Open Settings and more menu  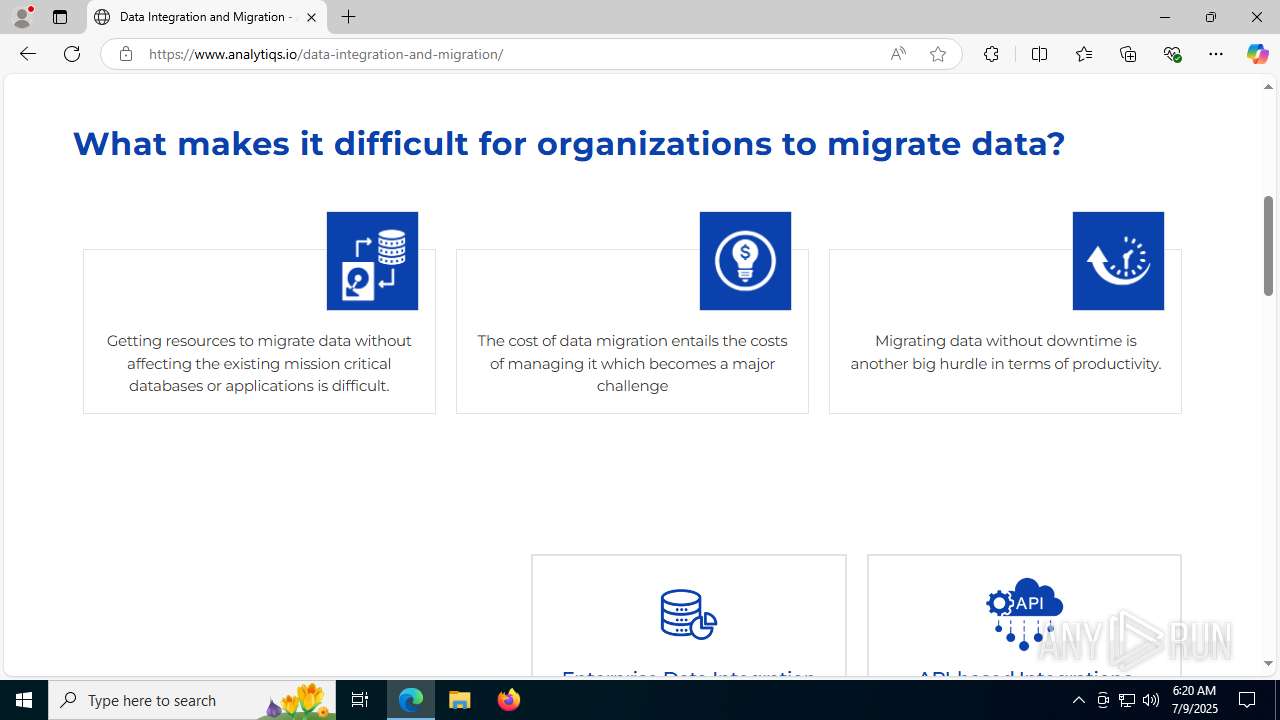click(x=1216, y=54)
